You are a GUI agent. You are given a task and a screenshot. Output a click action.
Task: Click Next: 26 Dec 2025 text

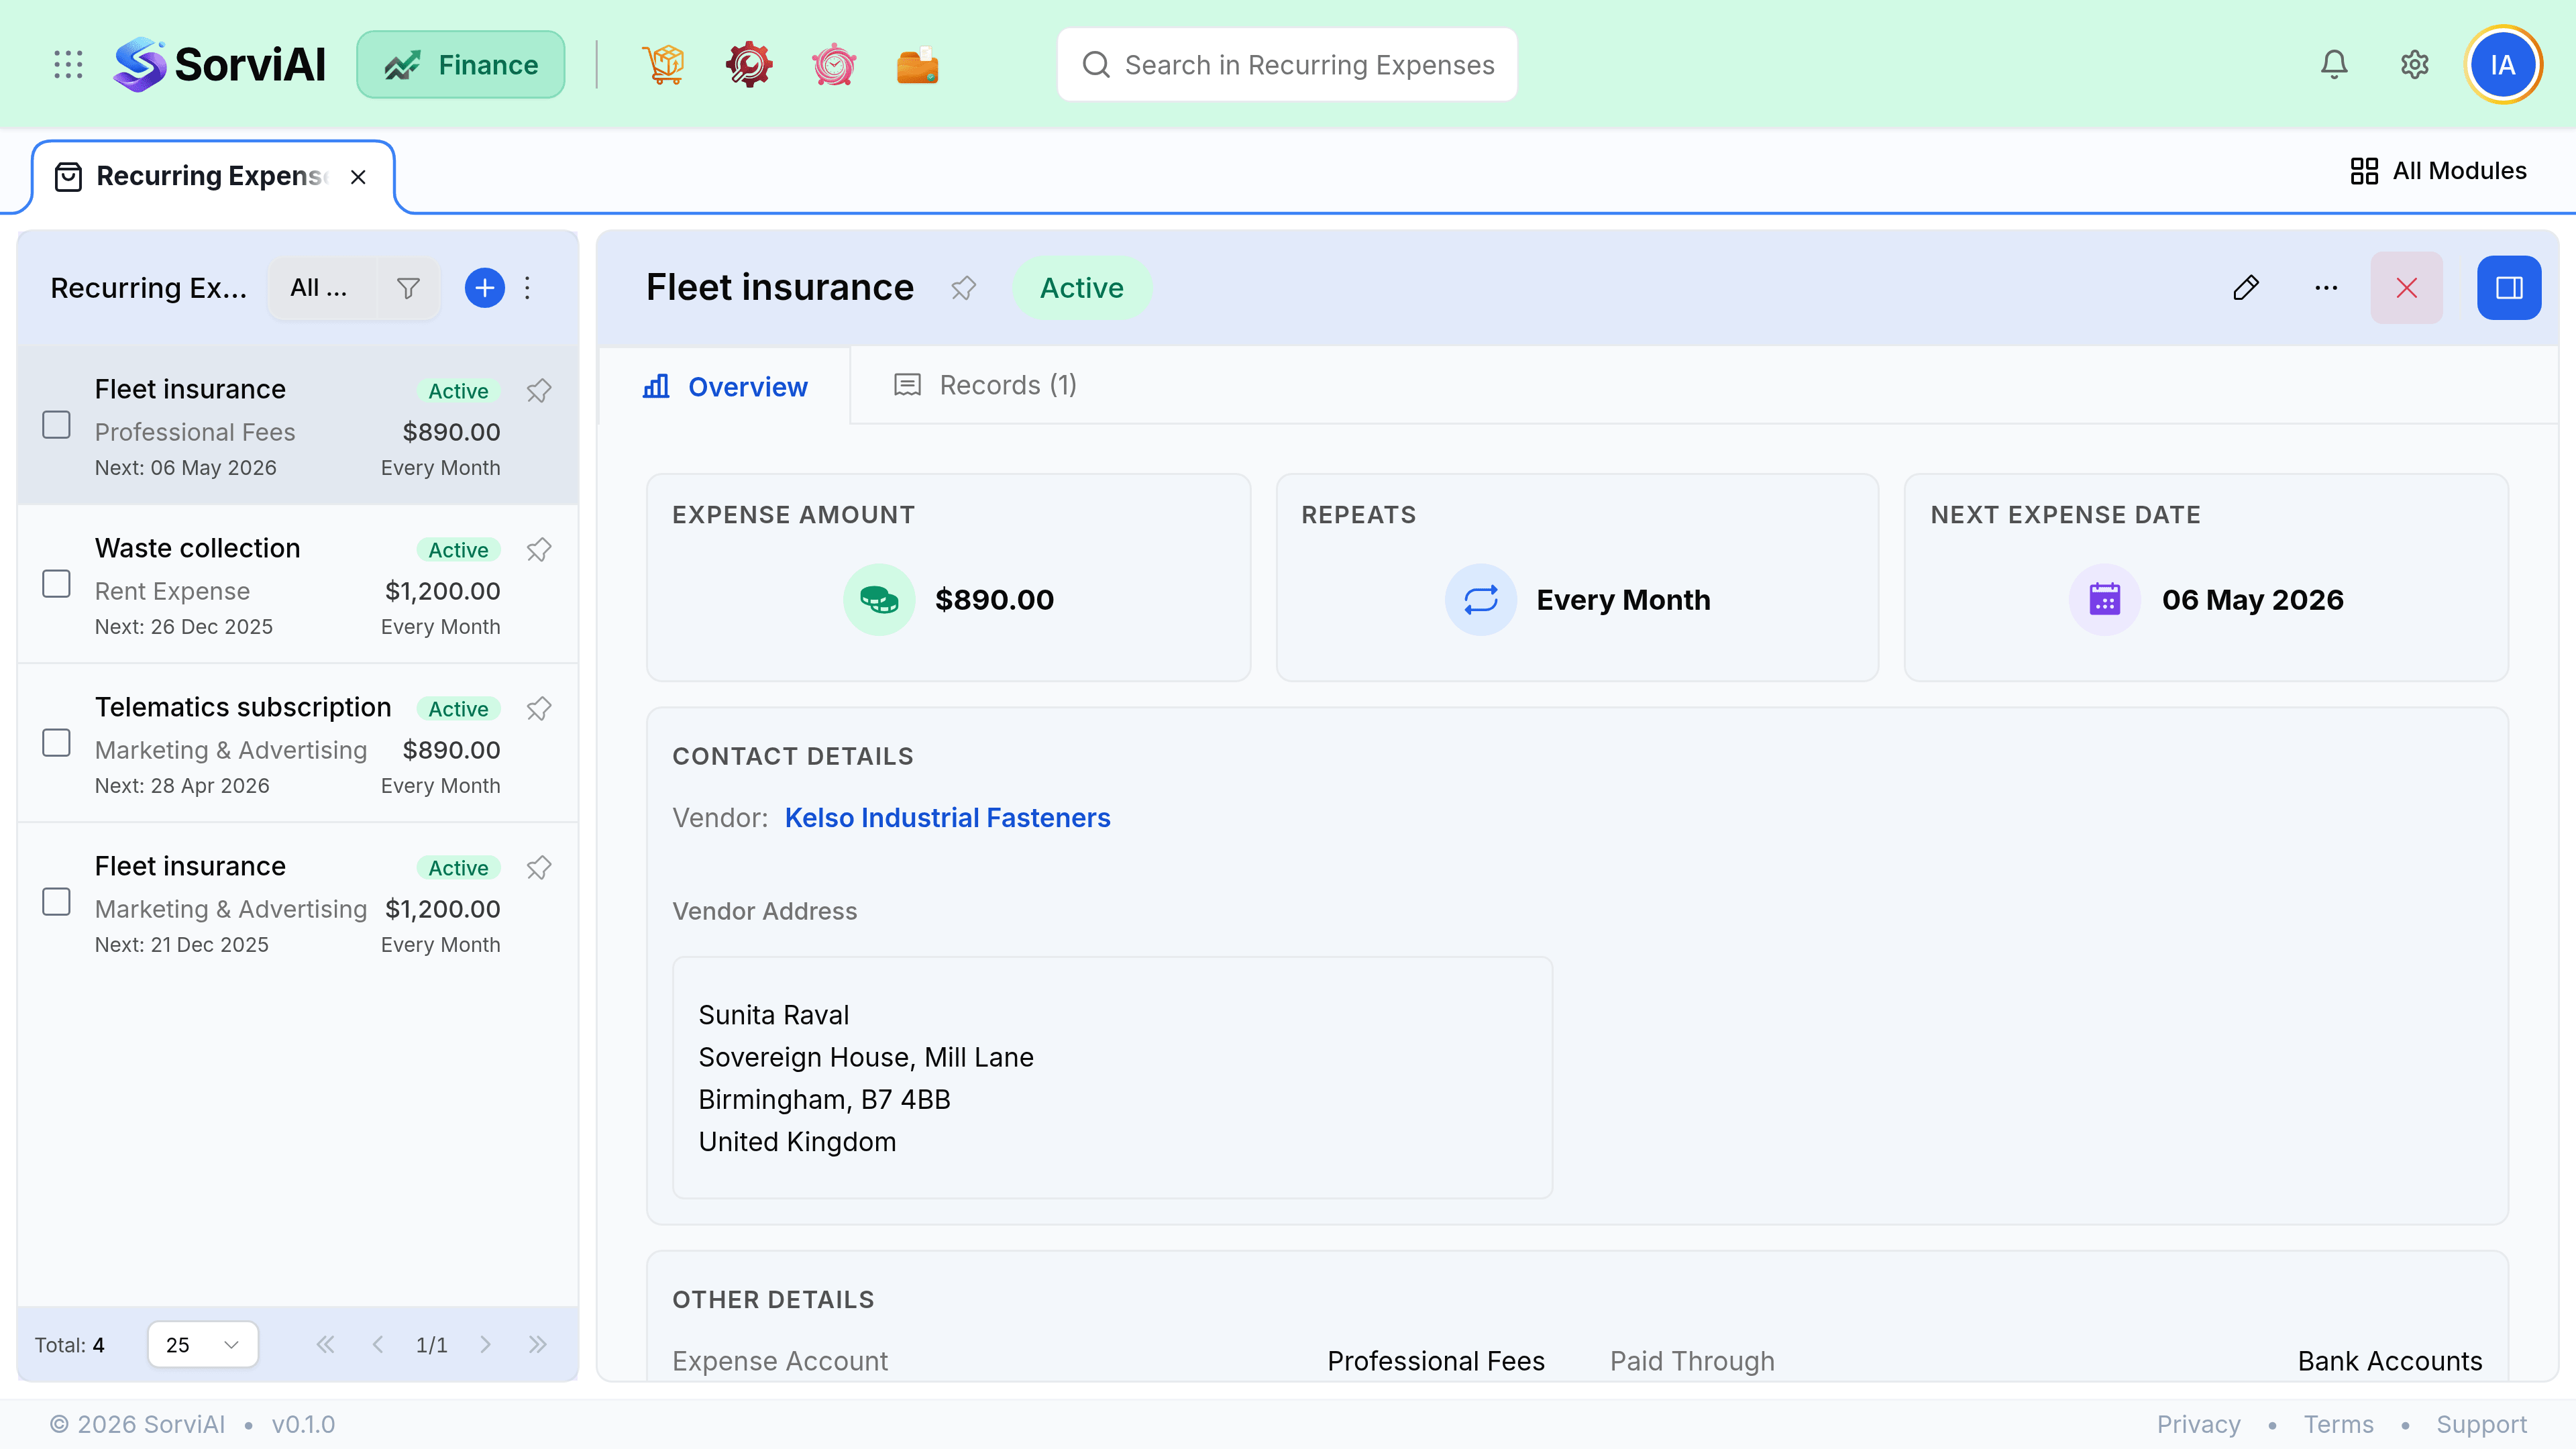pyautogui.click(x=184, y=627)
